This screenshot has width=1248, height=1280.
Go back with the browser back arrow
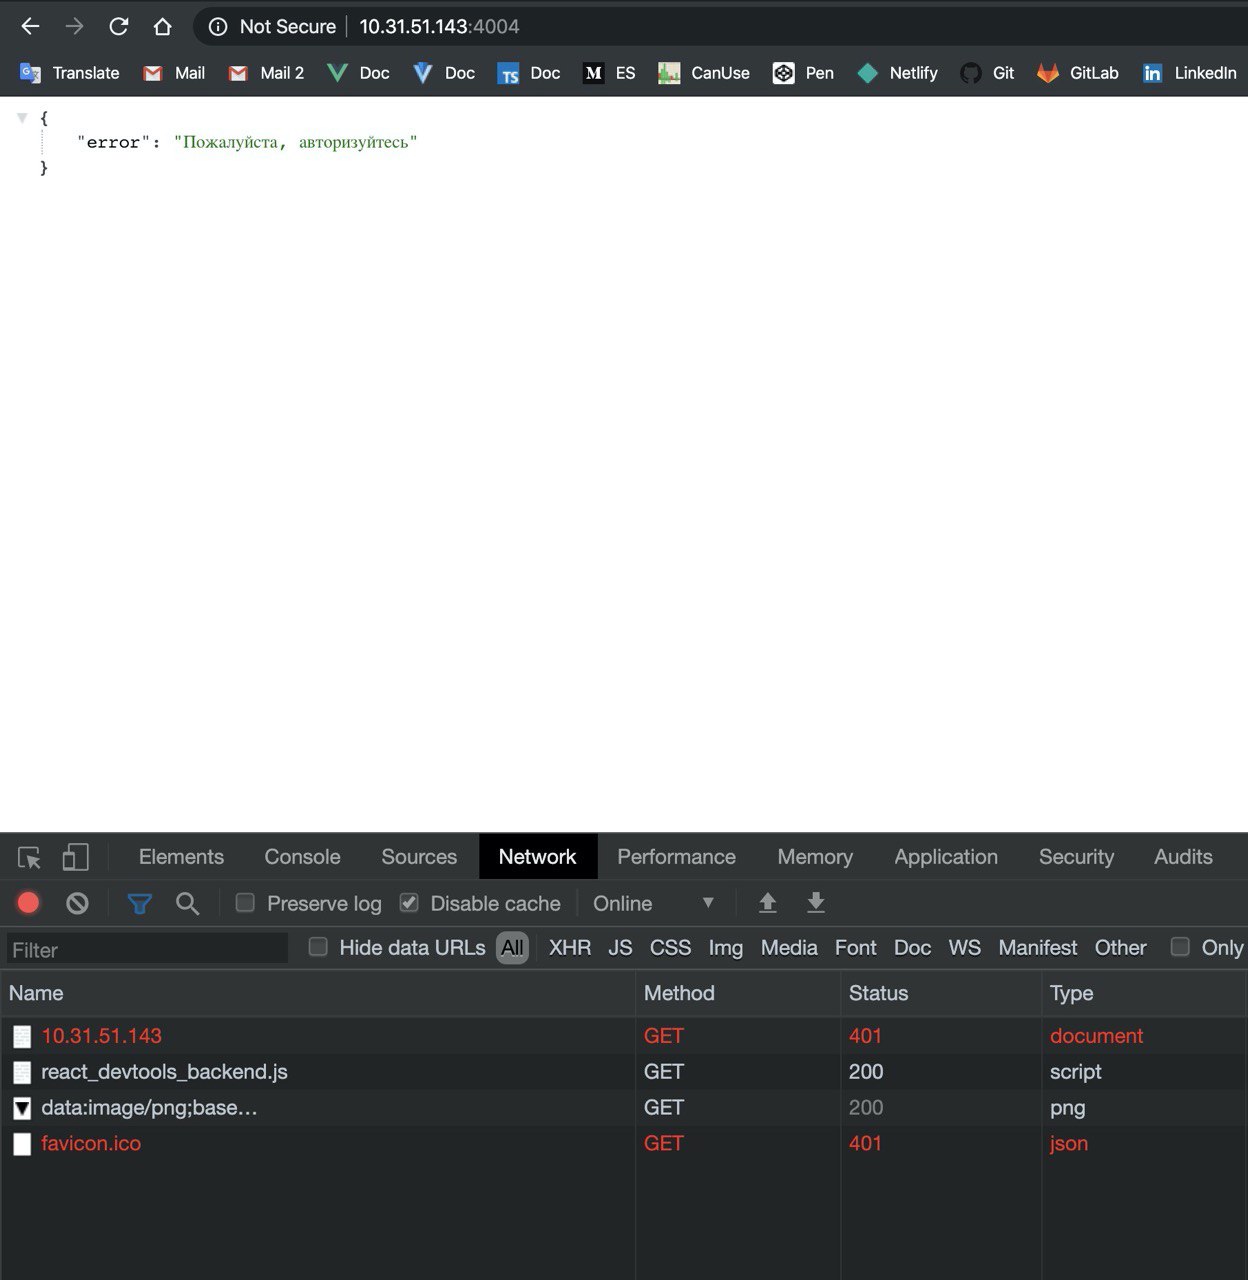coord(31,27)
